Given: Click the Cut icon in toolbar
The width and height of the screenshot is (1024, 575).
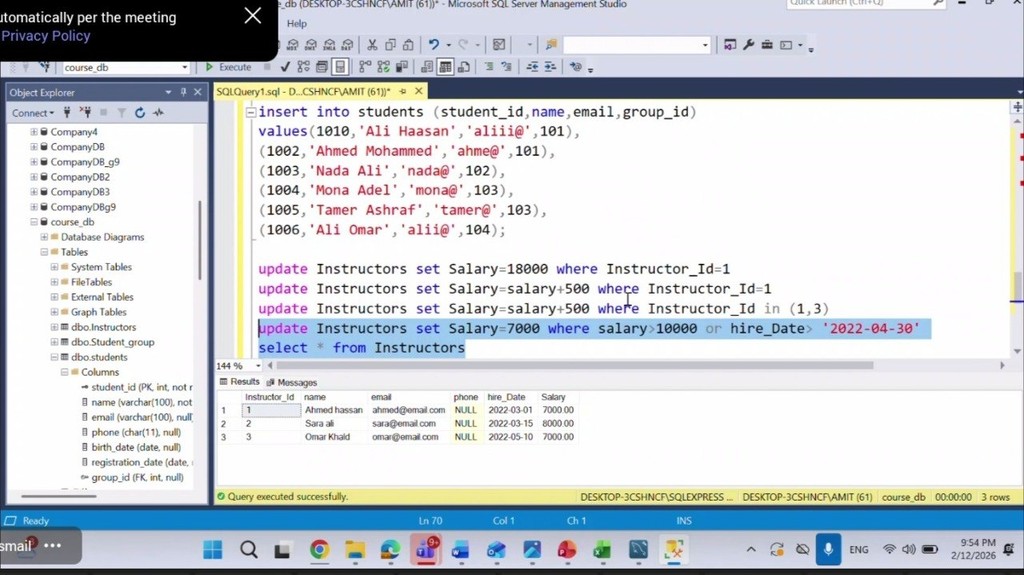Looking at the screenshot, I should 372,45.
